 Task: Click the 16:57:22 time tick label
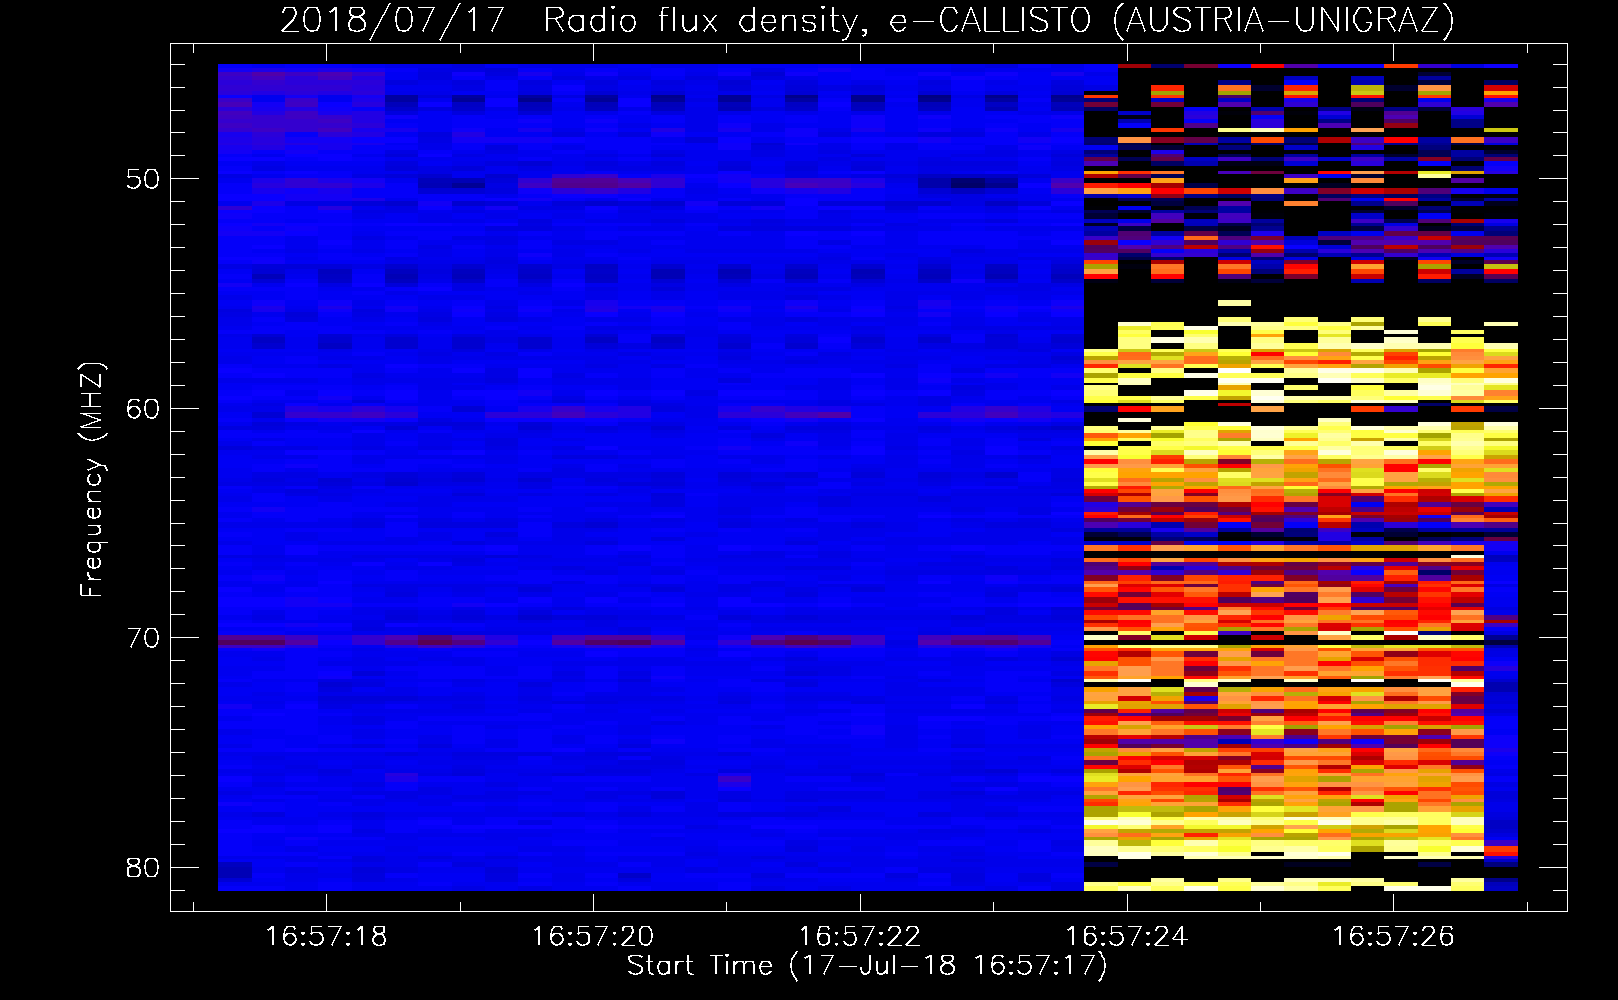(860, 936)
